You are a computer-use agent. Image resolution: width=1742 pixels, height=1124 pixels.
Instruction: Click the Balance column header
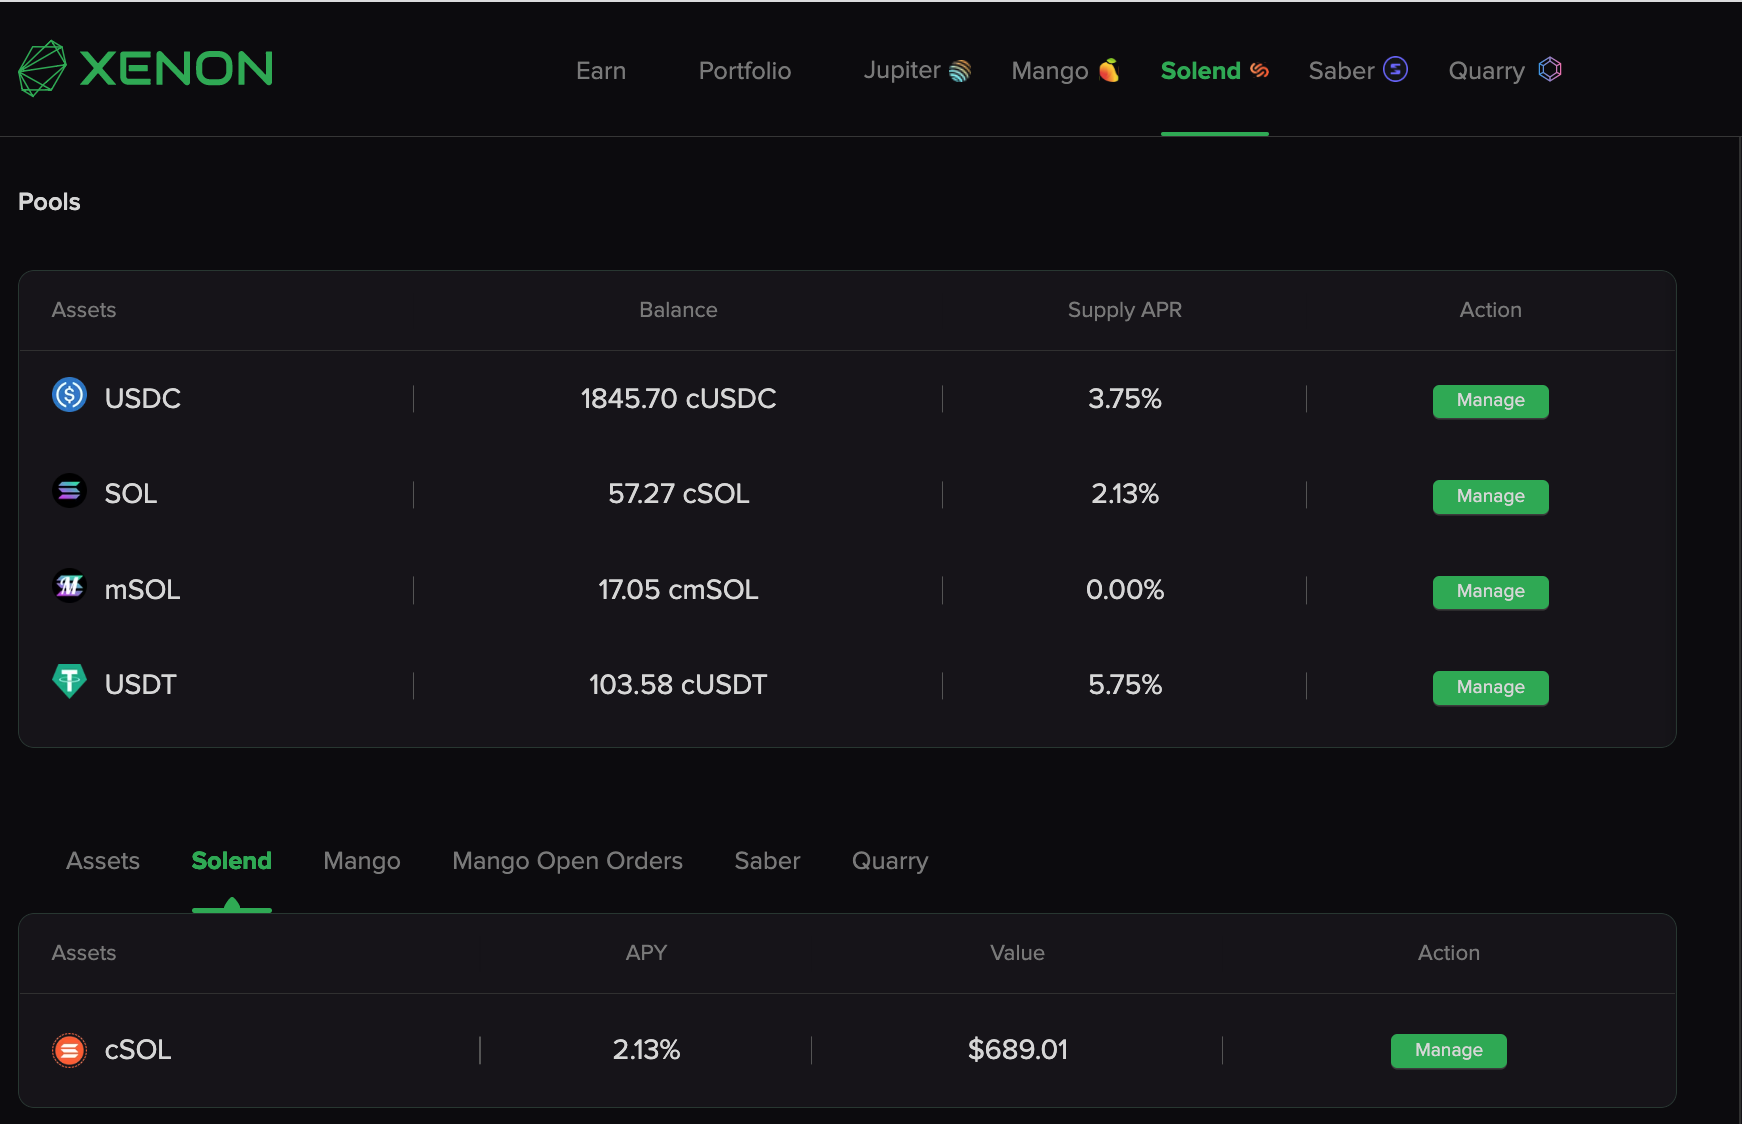[678, 310]
